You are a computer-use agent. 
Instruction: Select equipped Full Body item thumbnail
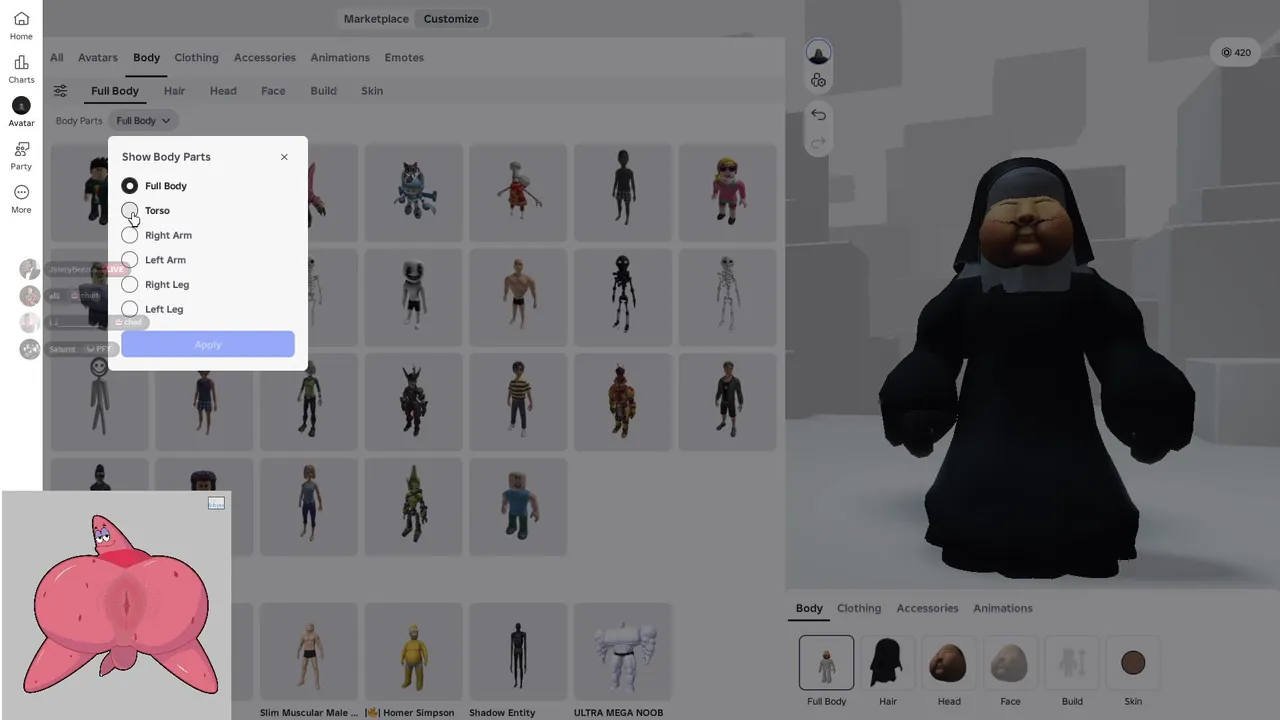[x=826, y=662]
